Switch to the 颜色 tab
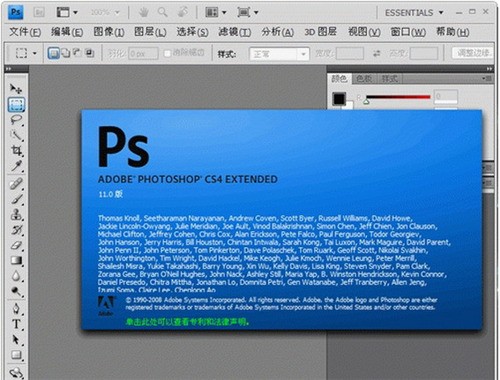The width and height of the screenshot is (500, 380). point(339,79)
